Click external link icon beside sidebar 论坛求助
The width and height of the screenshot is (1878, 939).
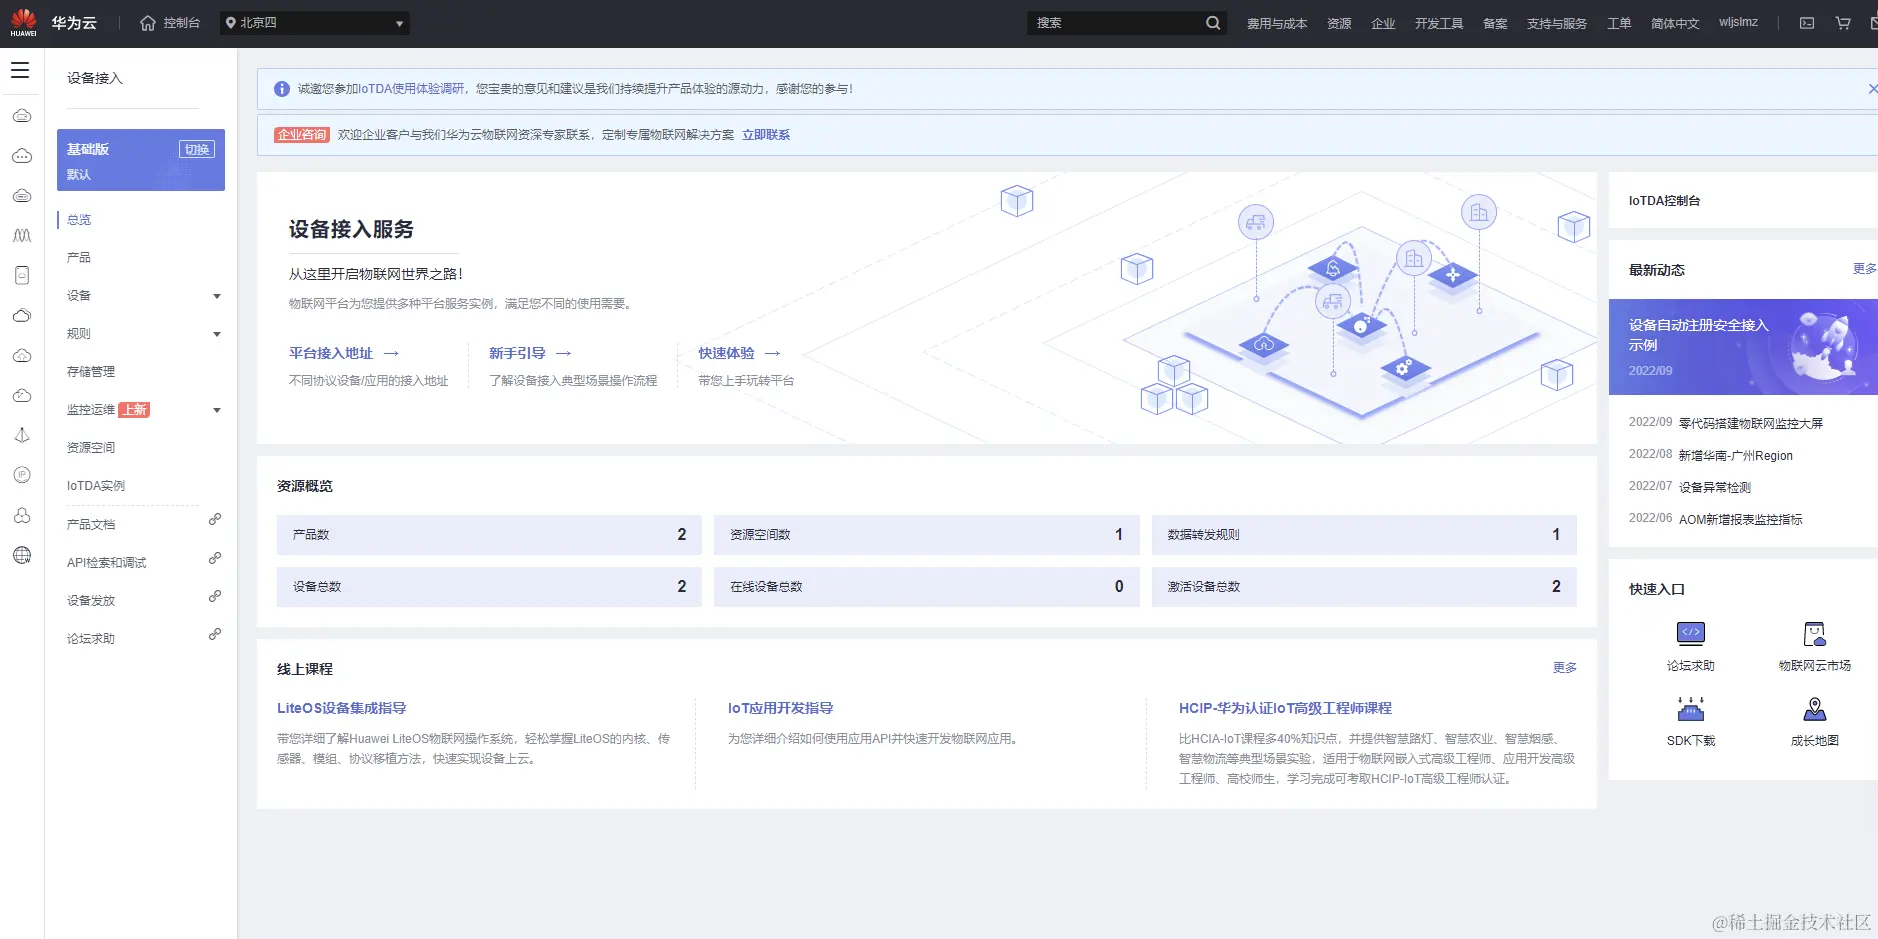coord(215,634)
